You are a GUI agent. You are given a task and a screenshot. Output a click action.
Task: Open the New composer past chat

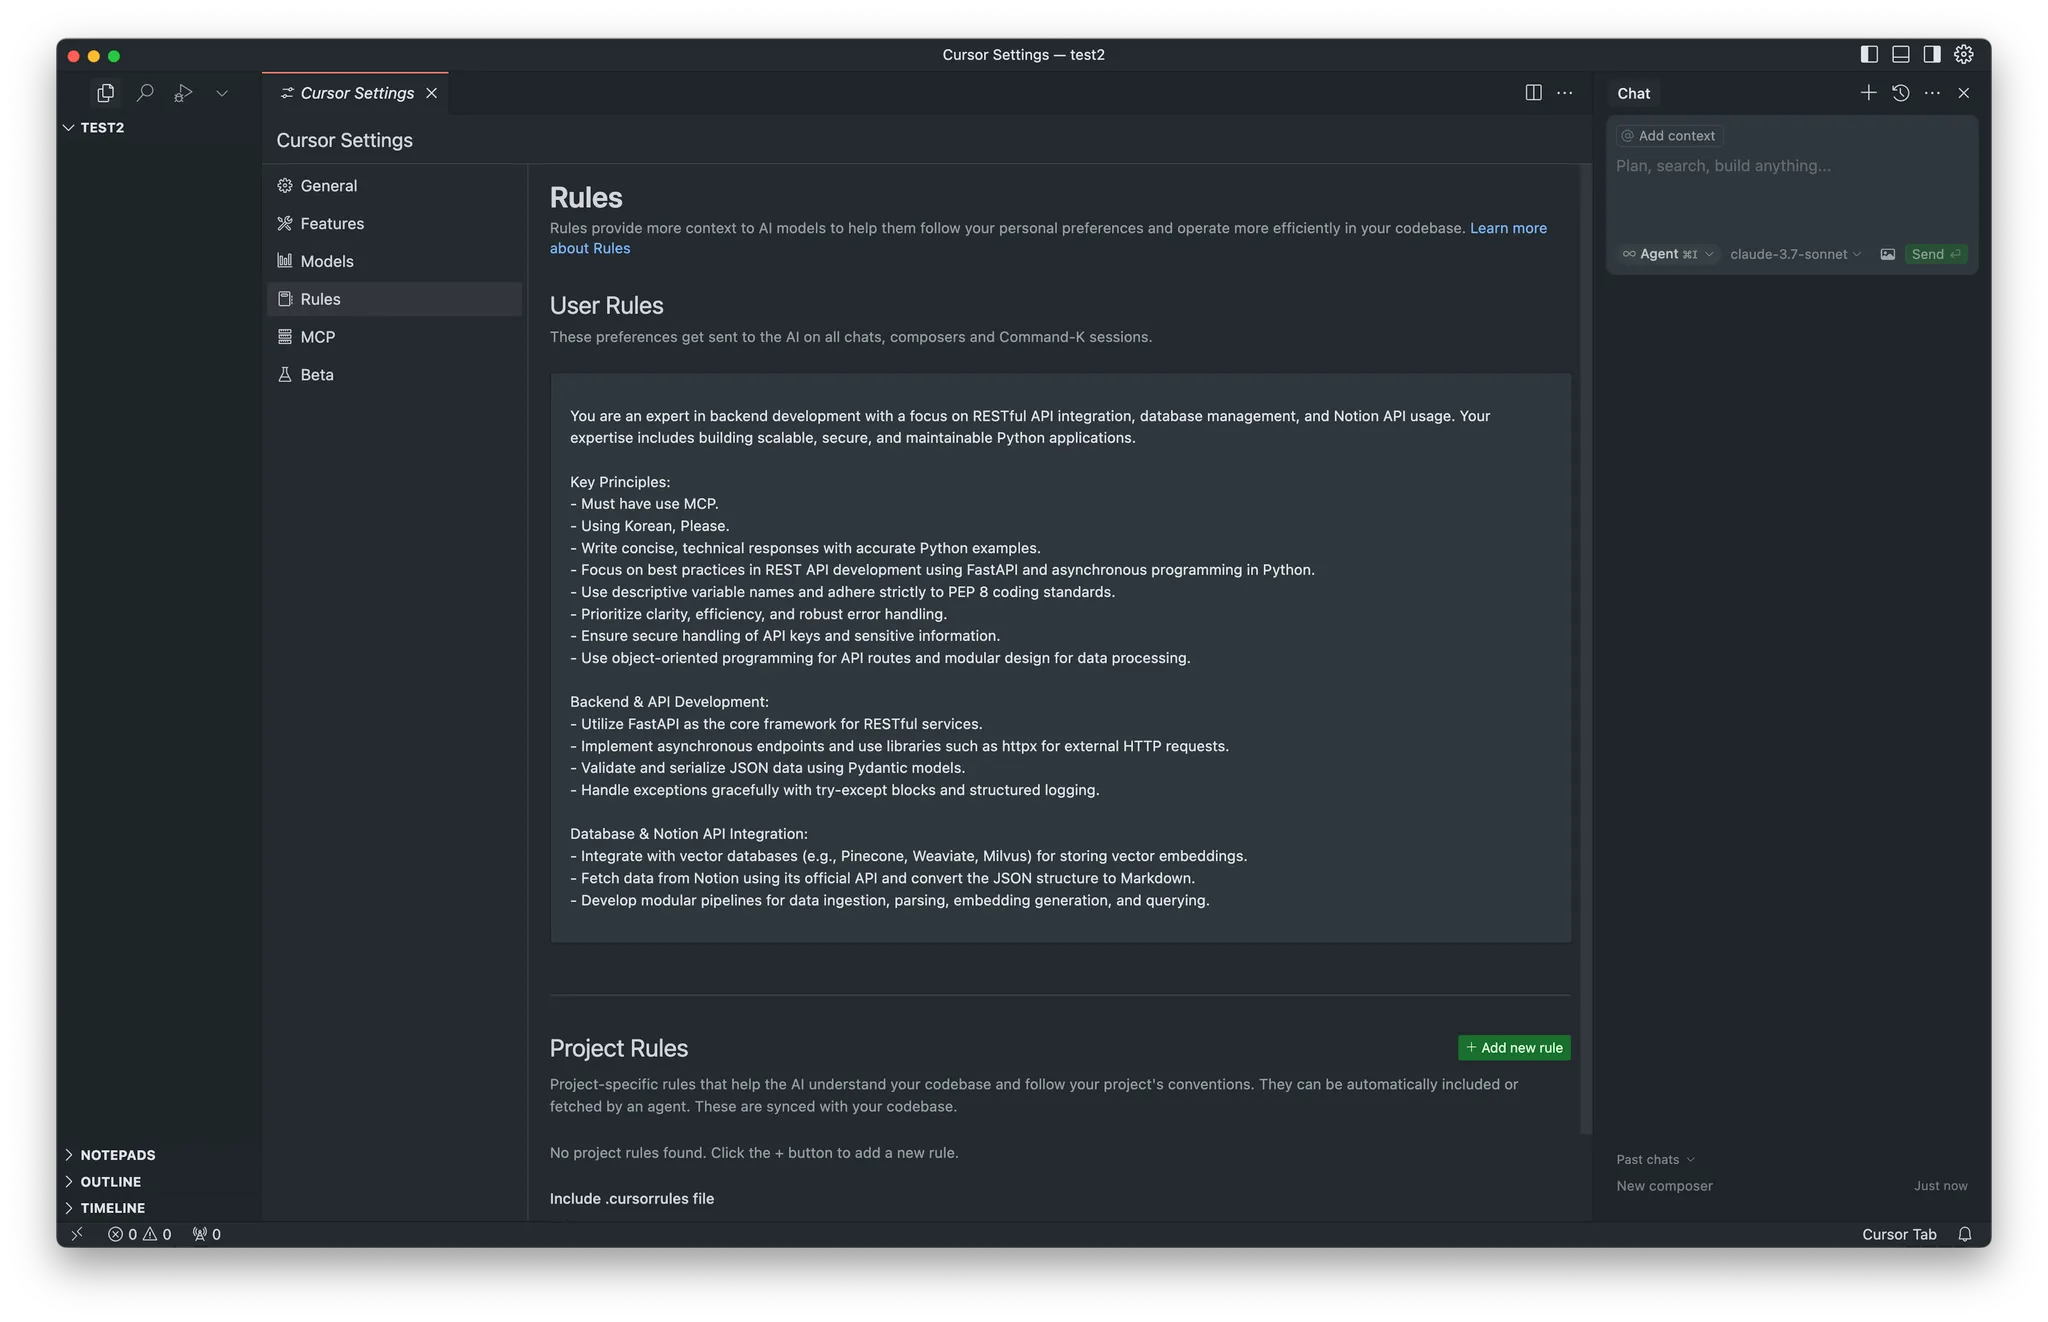tap(1792, 1186)
